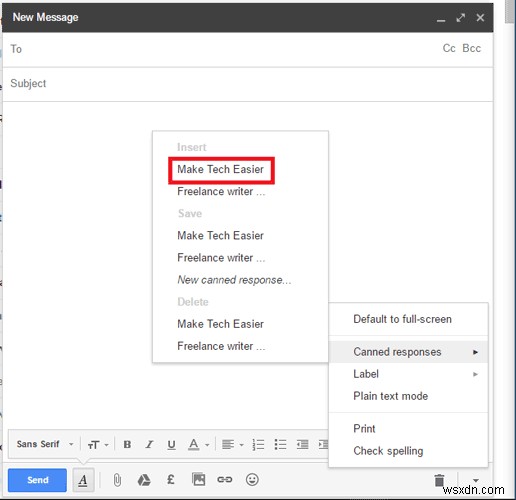This screenshot has height=500, width=516.
Task: Create a bulleted list
Action: [x=280, y=444]
